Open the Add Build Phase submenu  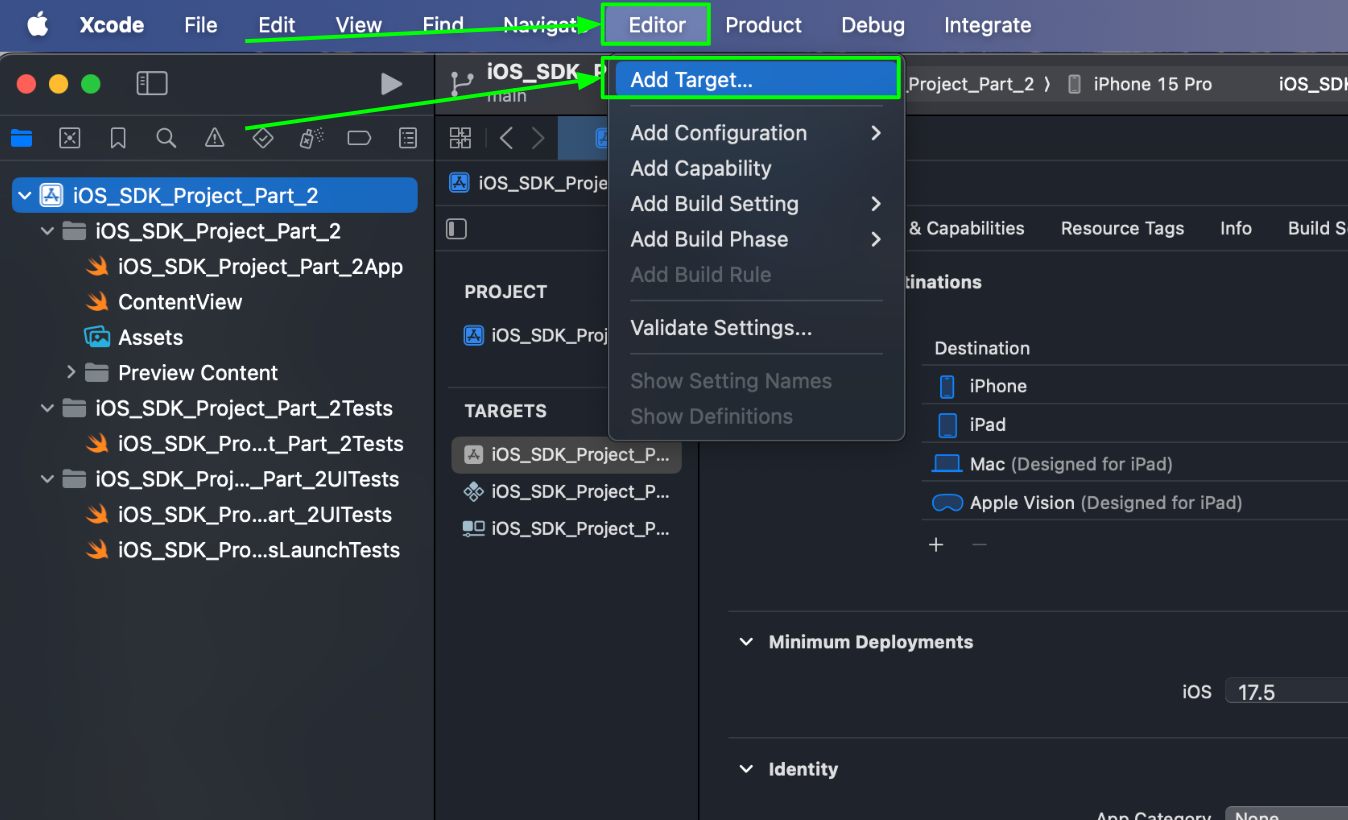tap(756, 239)
